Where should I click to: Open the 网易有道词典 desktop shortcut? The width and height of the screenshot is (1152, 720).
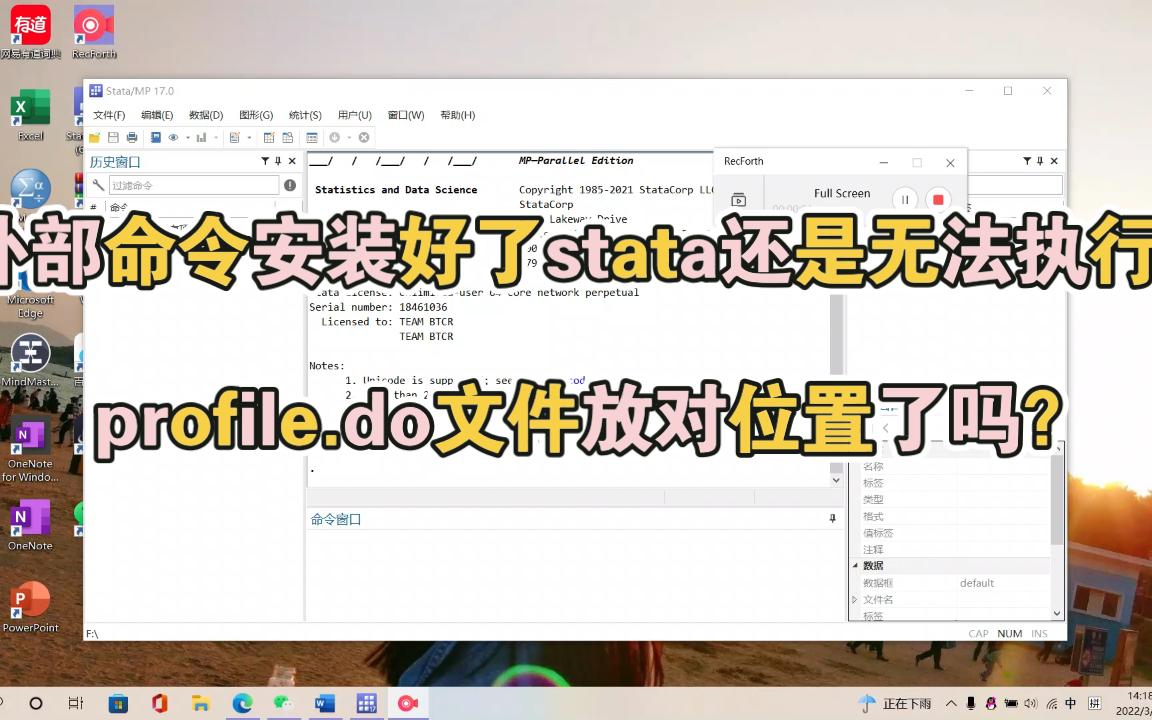(x=30, y=32)
